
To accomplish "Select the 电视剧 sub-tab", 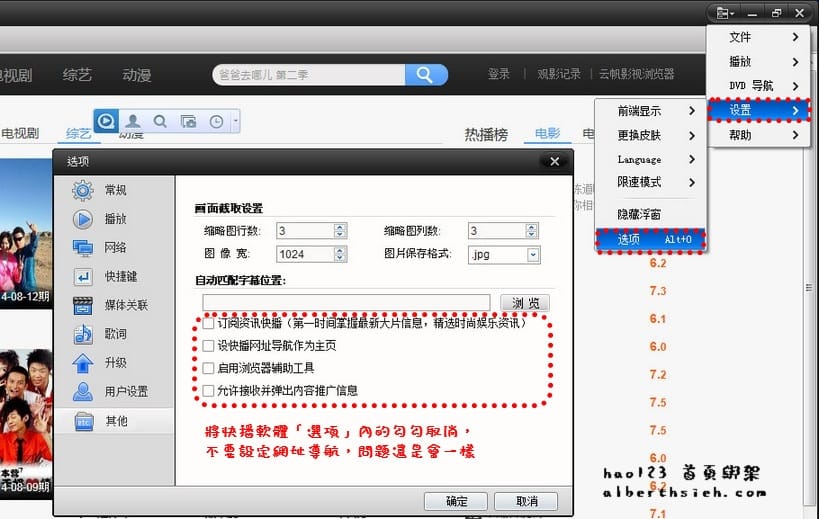I will point(20,134).
